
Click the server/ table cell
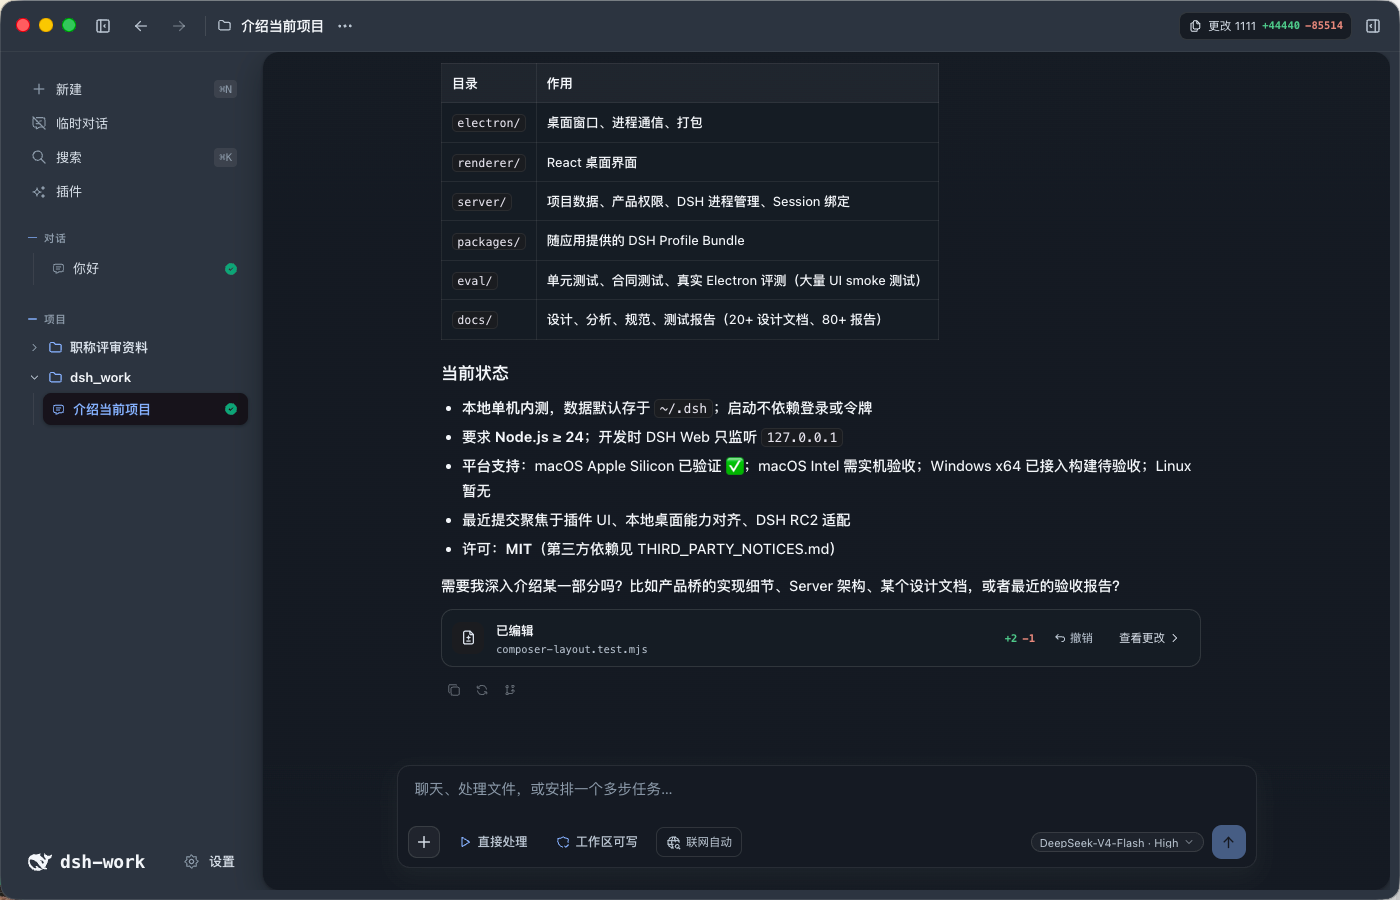489,202
